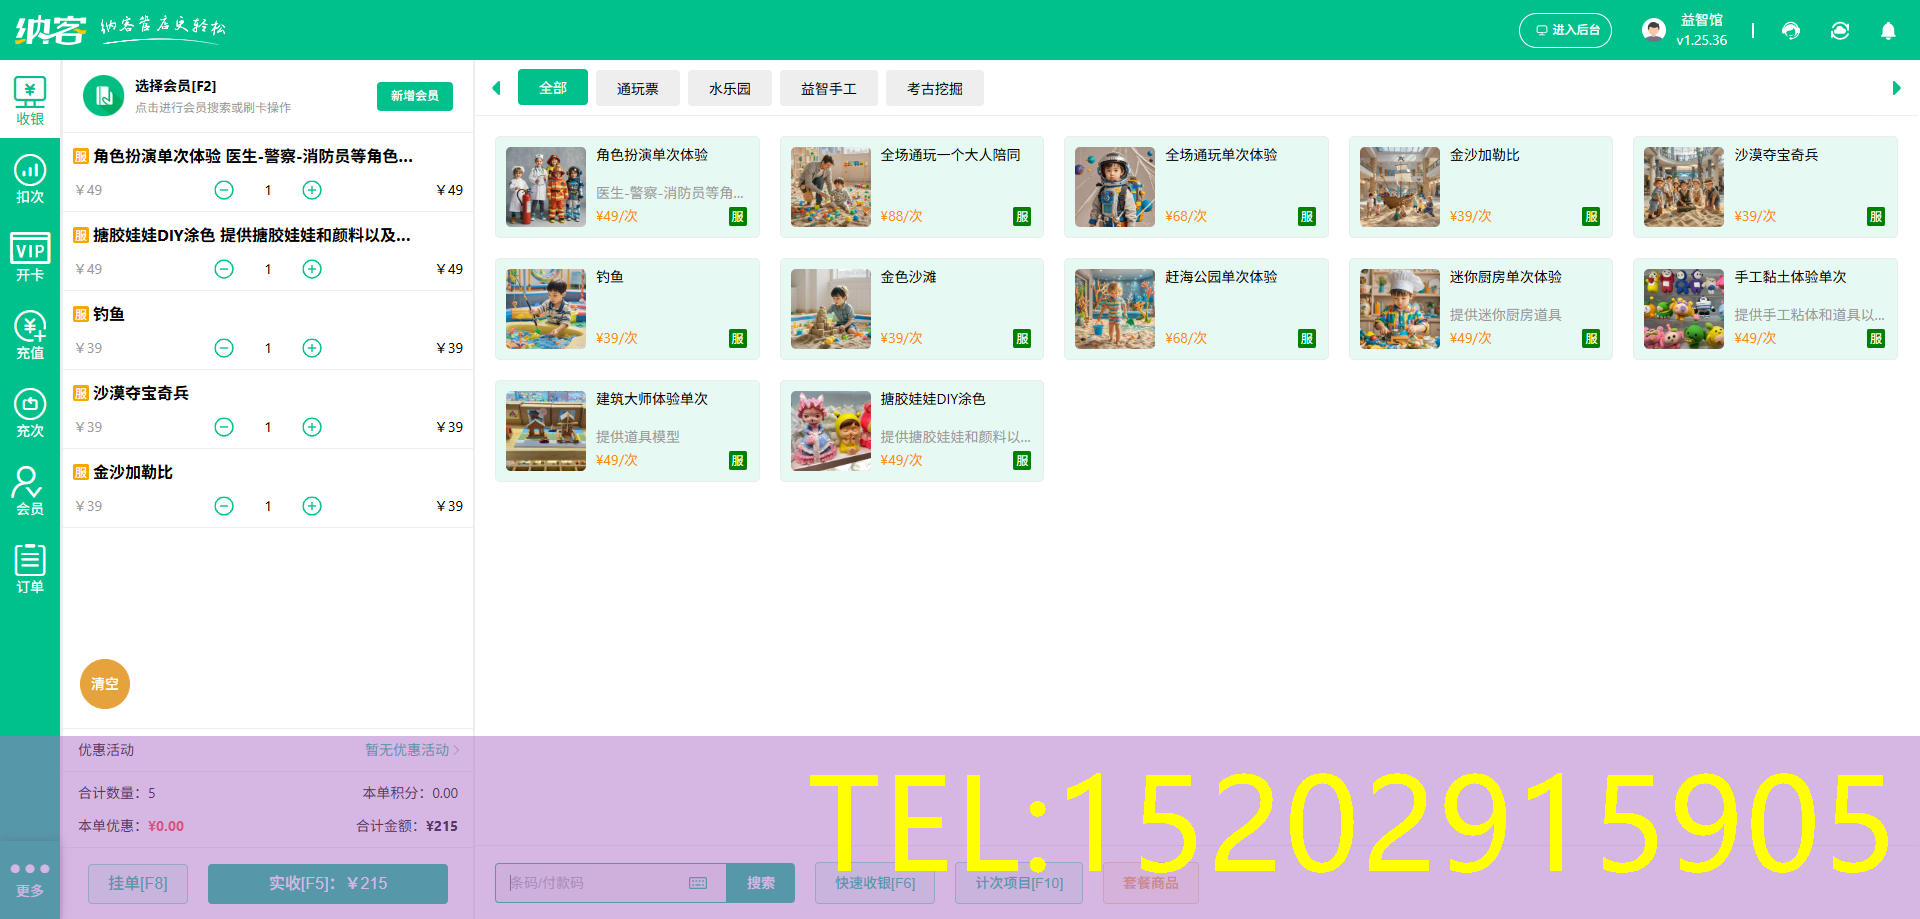Click the left arrow to scroll category tabs

click(497, 88)
